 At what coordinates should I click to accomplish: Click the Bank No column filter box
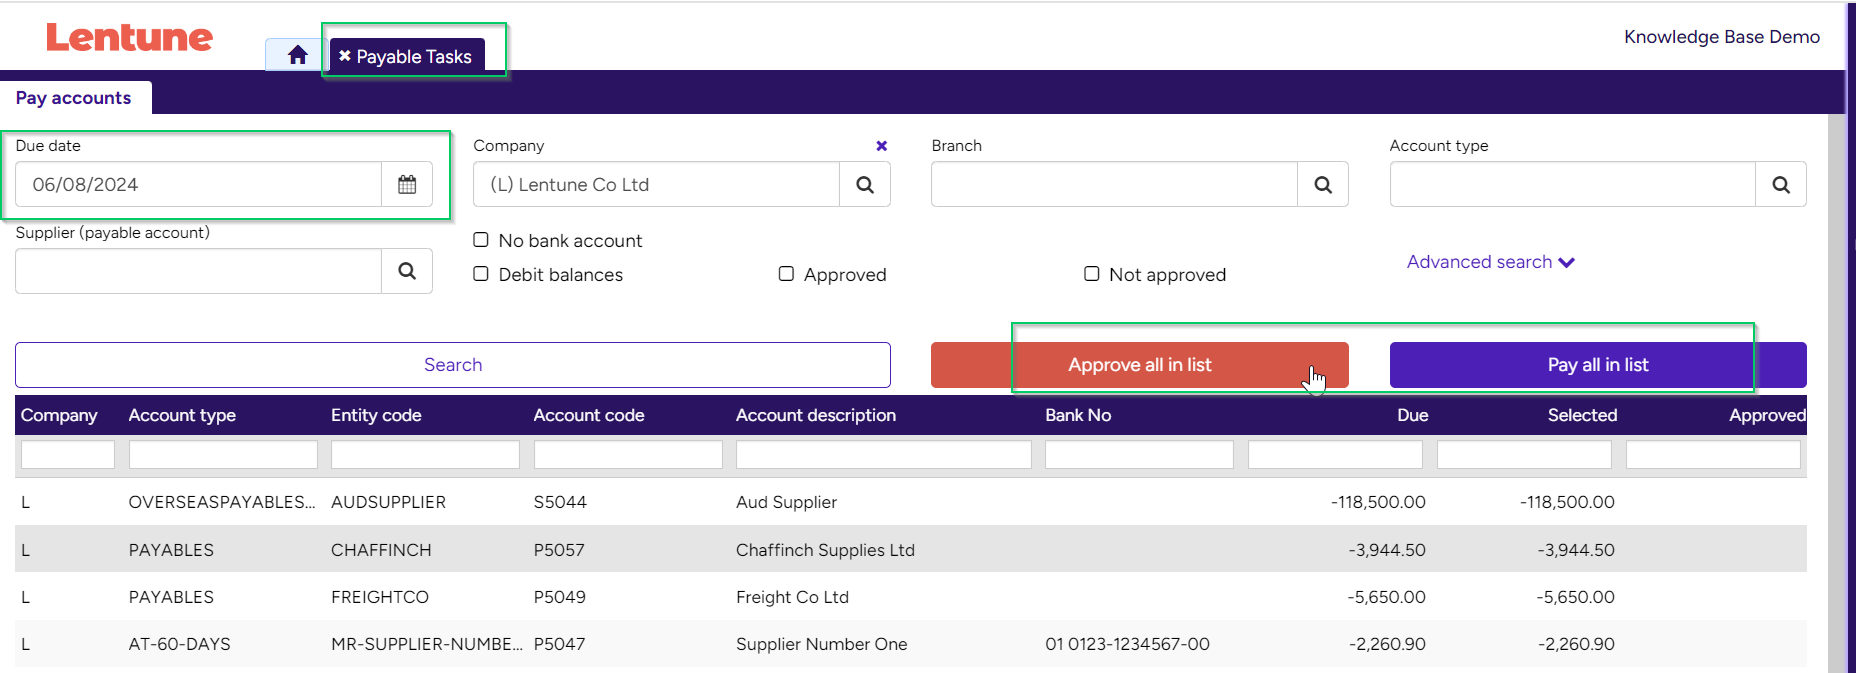coord(1139,455)
